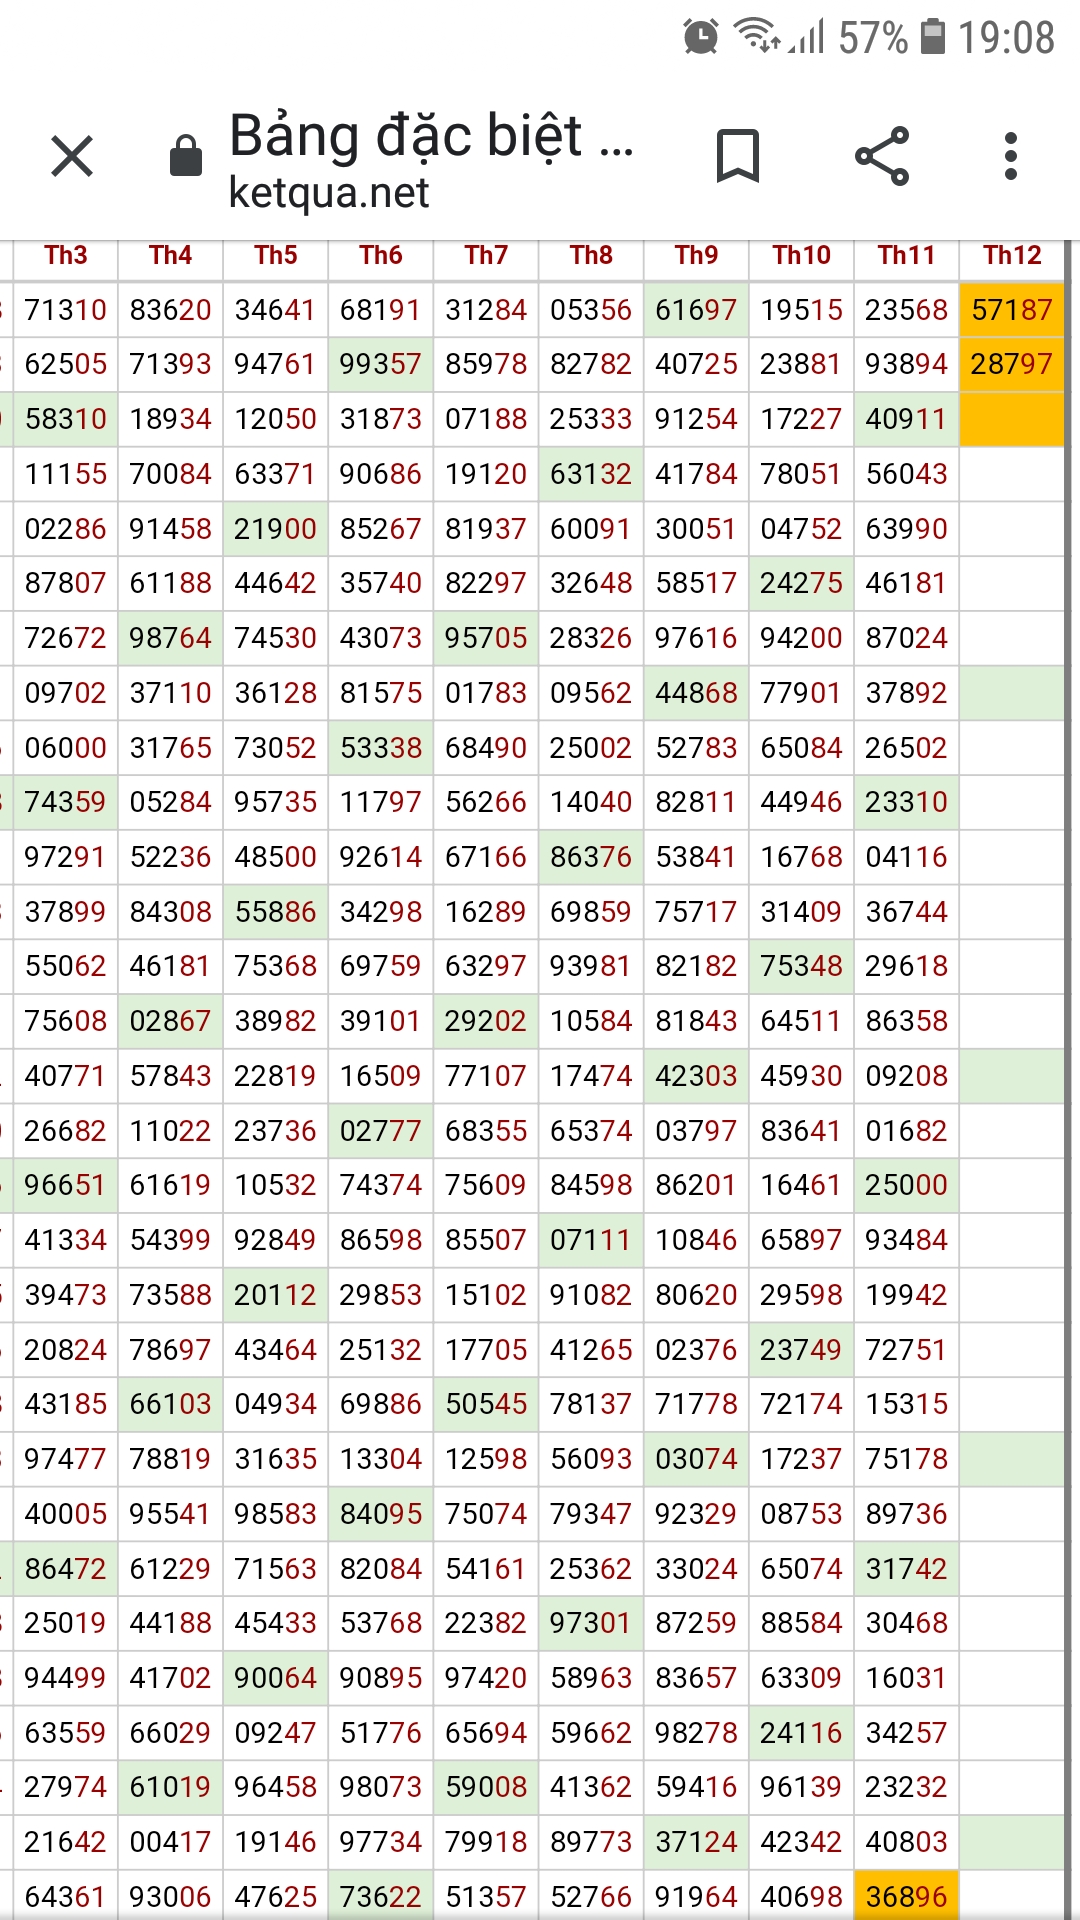
Task: Select the Th3 column header
Action: coord(66,255)
